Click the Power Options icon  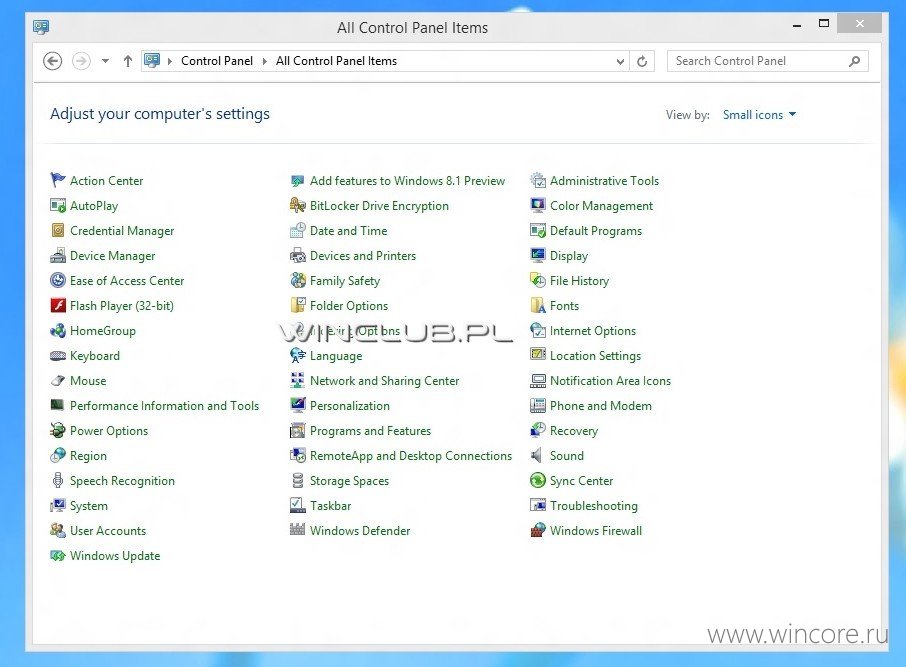(x=58, y=430)
